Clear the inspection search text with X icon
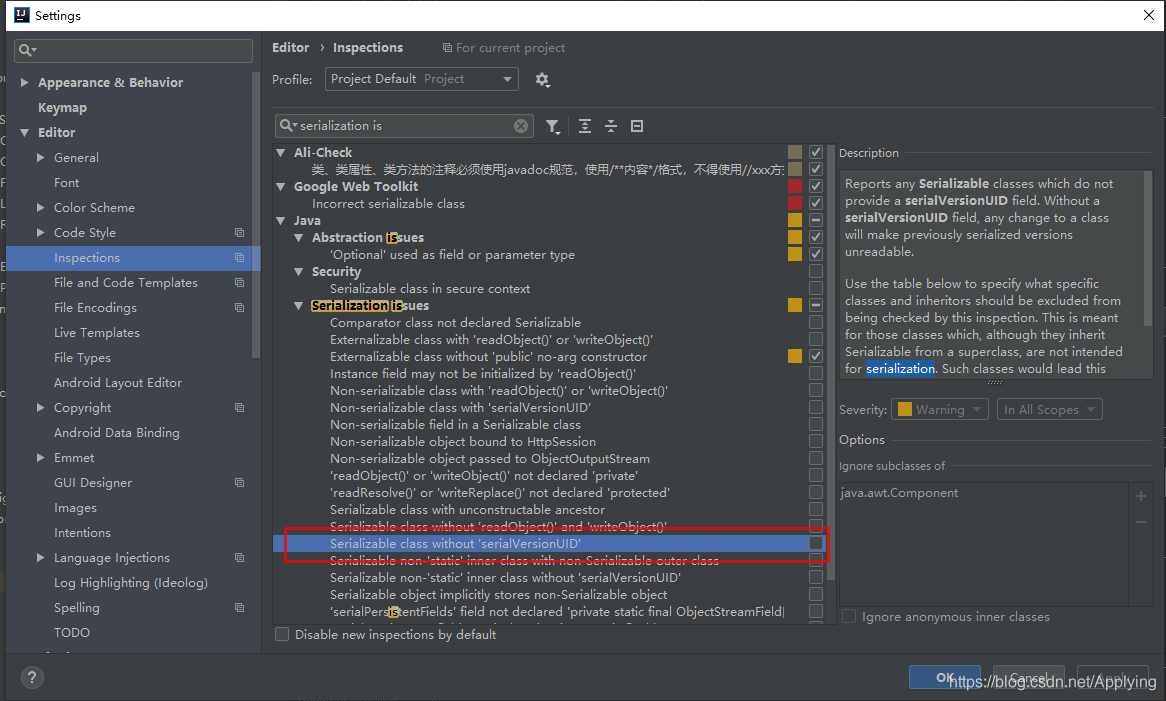This screenshot has width=1166, height=701. pyautogui.click(x=521, y=126)
